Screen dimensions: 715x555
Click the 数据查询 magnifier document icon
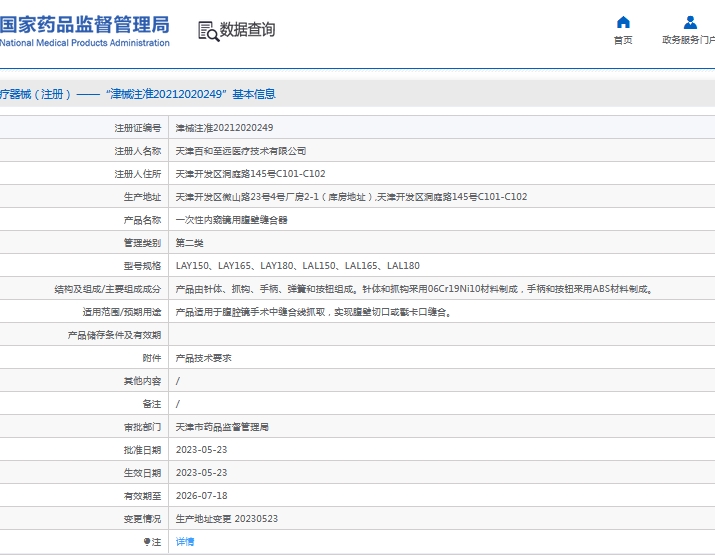click(x=208, y=31)
